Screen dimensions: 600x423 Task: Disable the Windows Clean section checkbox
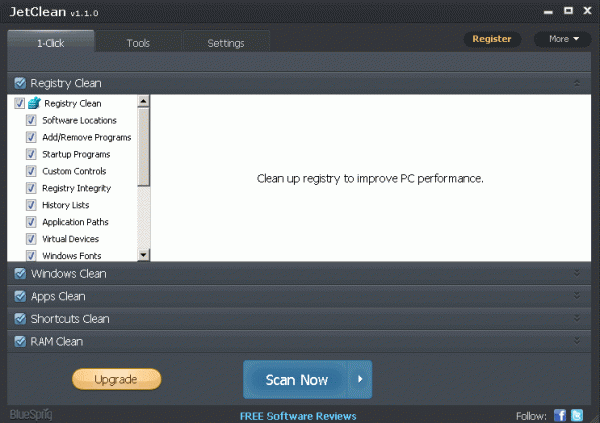20,273
